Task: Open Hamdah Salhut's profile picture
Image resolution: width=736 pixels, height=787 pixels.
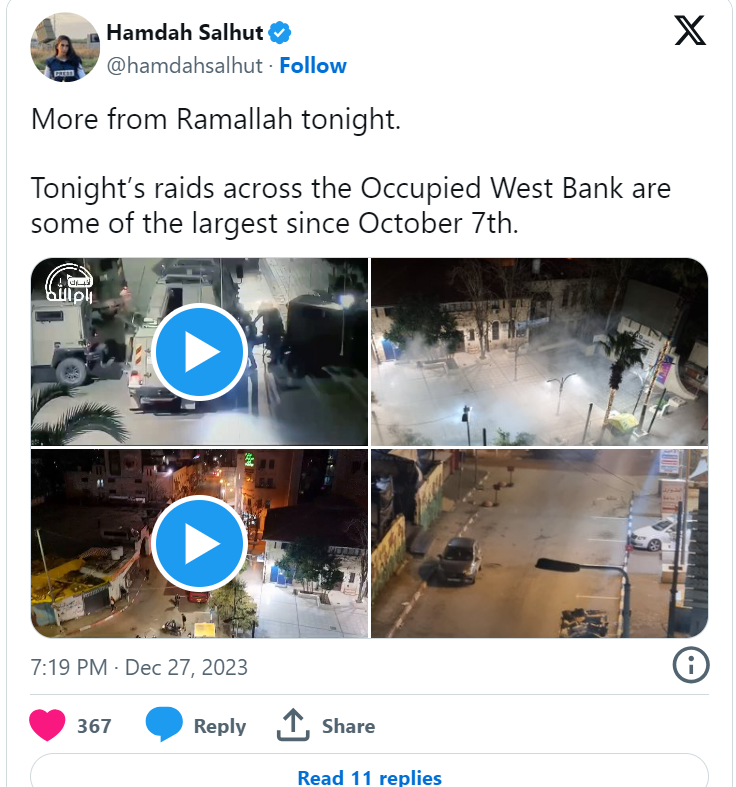Action: [65, 48]
